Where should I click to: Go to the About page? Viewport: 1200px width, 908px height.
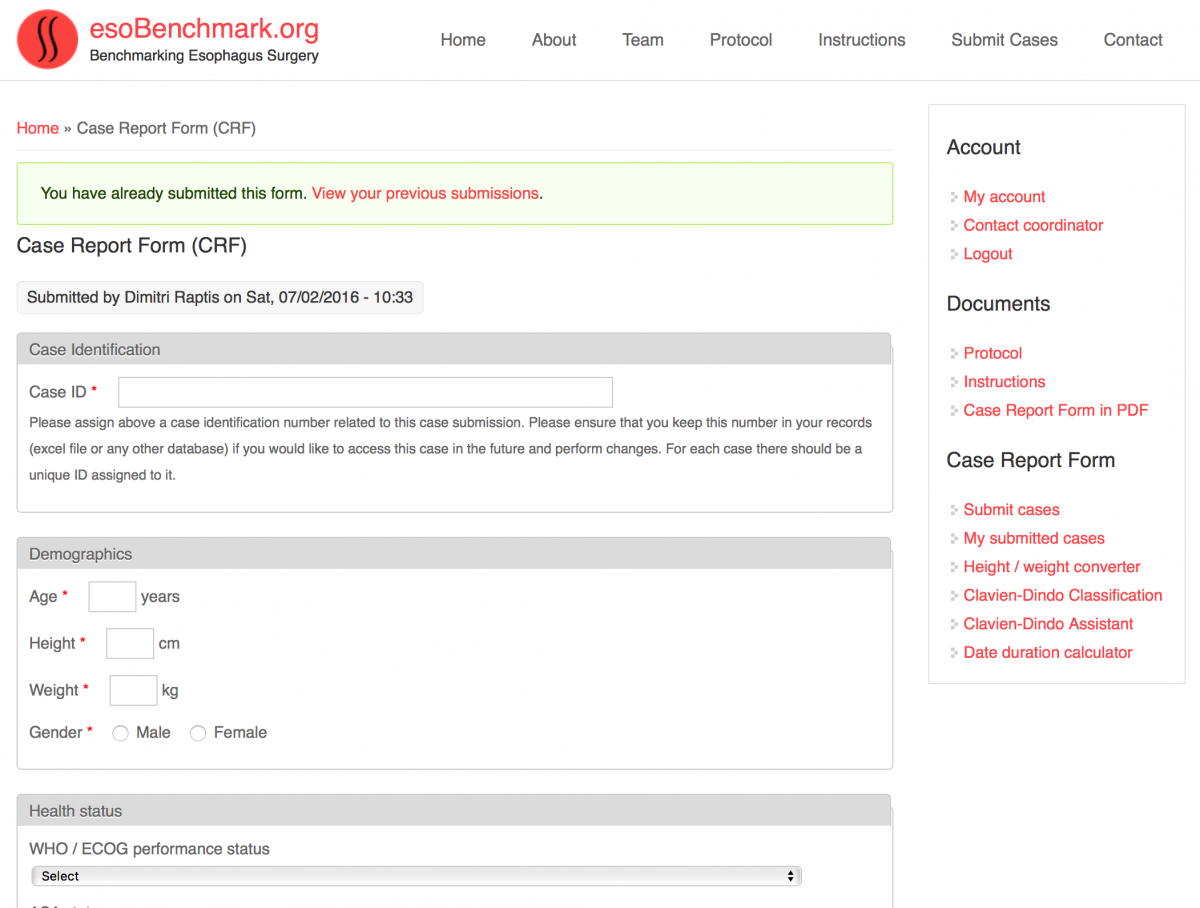554,40
